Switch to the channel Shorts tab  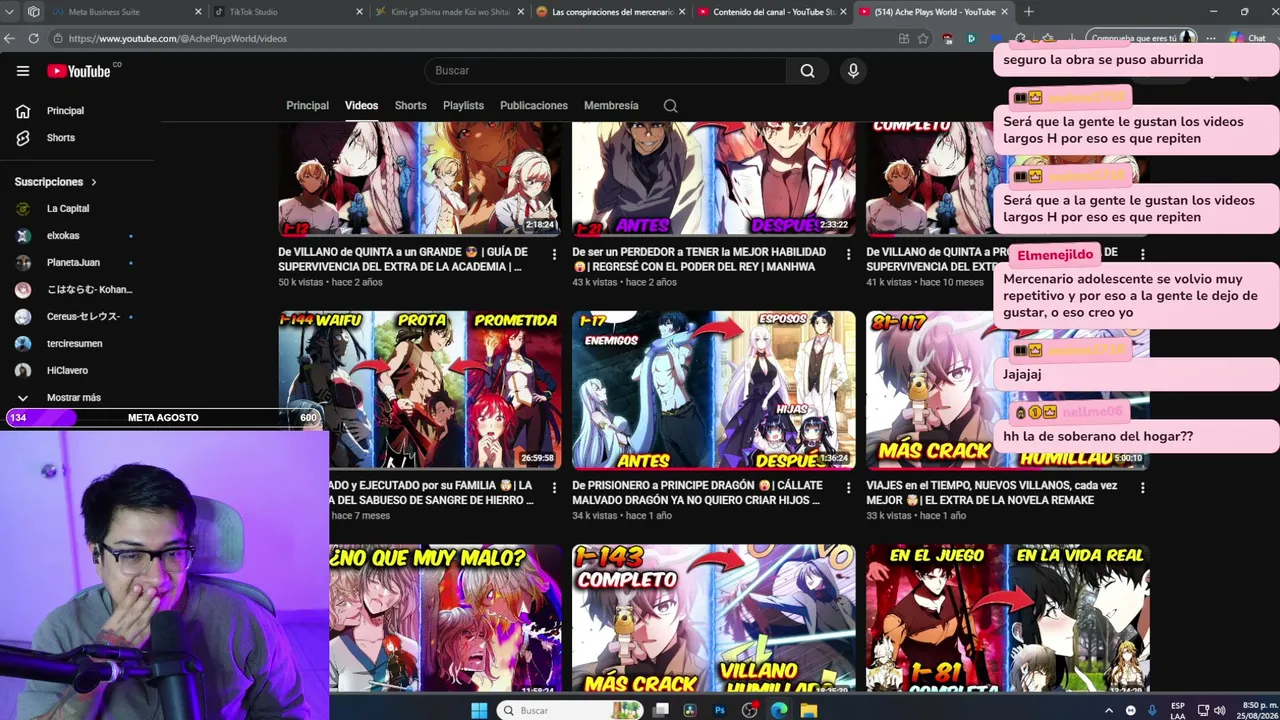(x=410, y=106)
